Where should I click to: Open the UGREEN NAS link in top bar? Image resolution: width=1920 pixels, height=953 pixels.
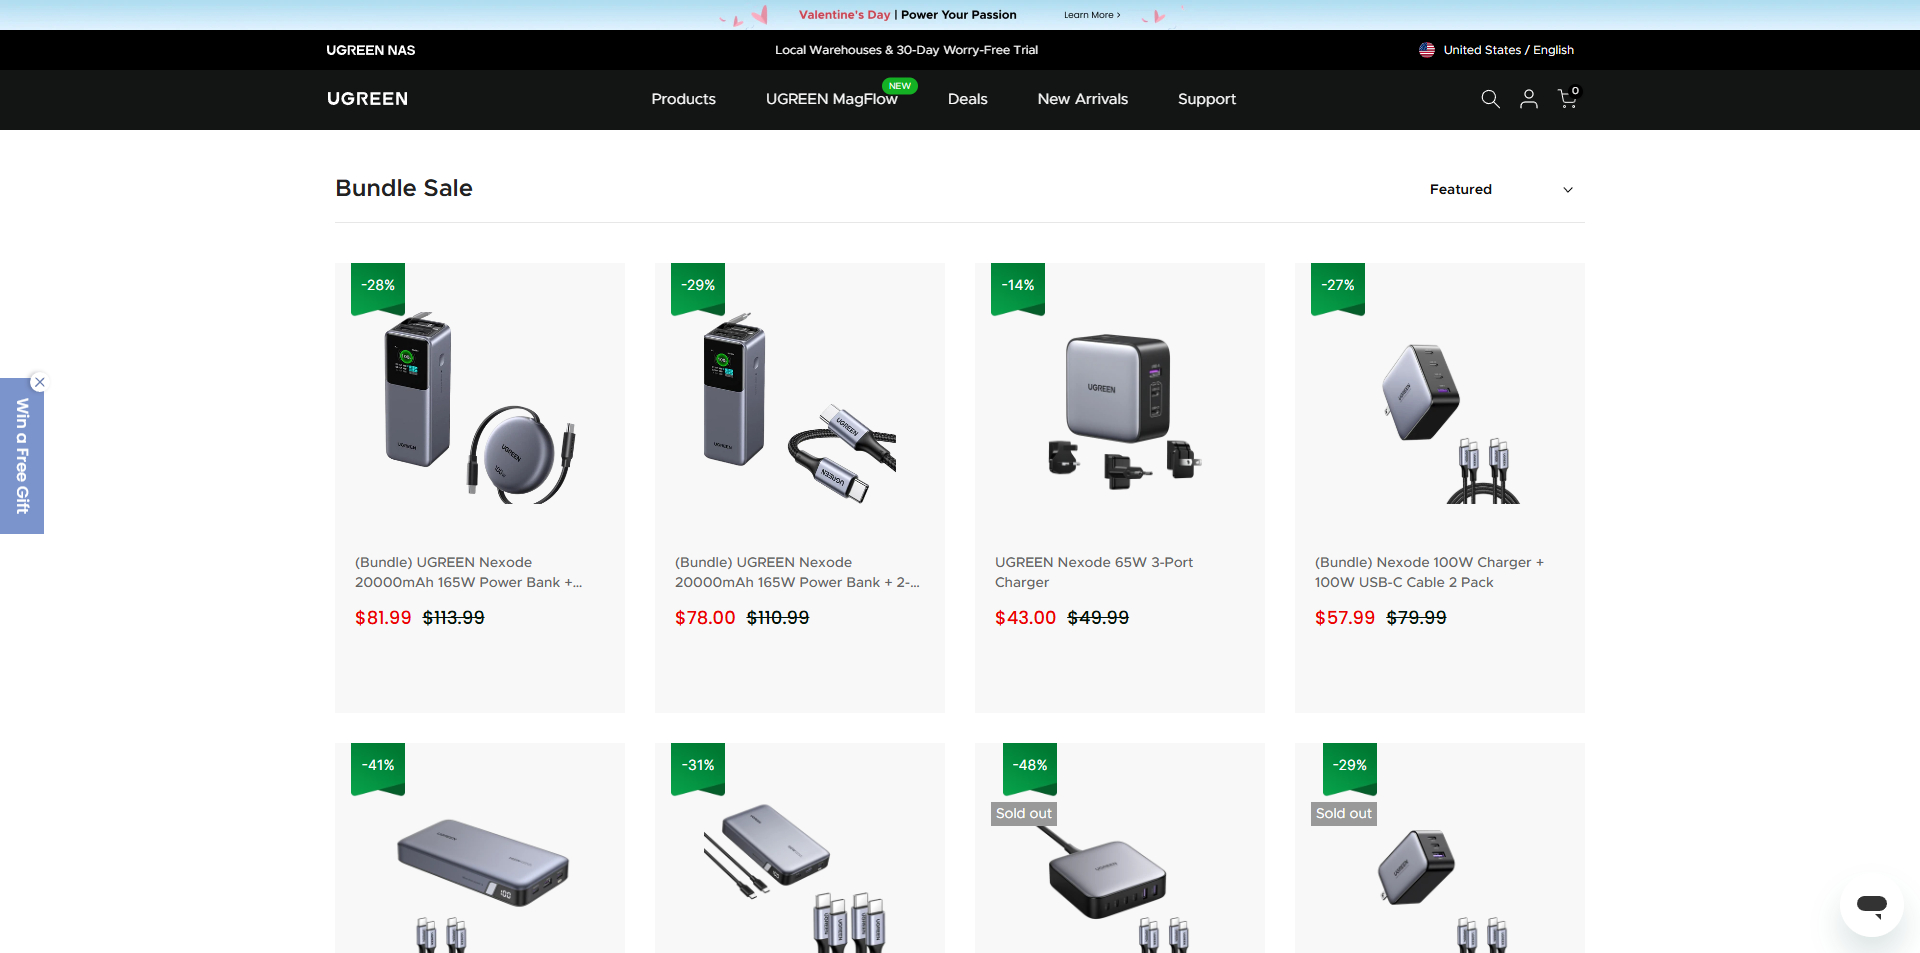pos(370,49)
